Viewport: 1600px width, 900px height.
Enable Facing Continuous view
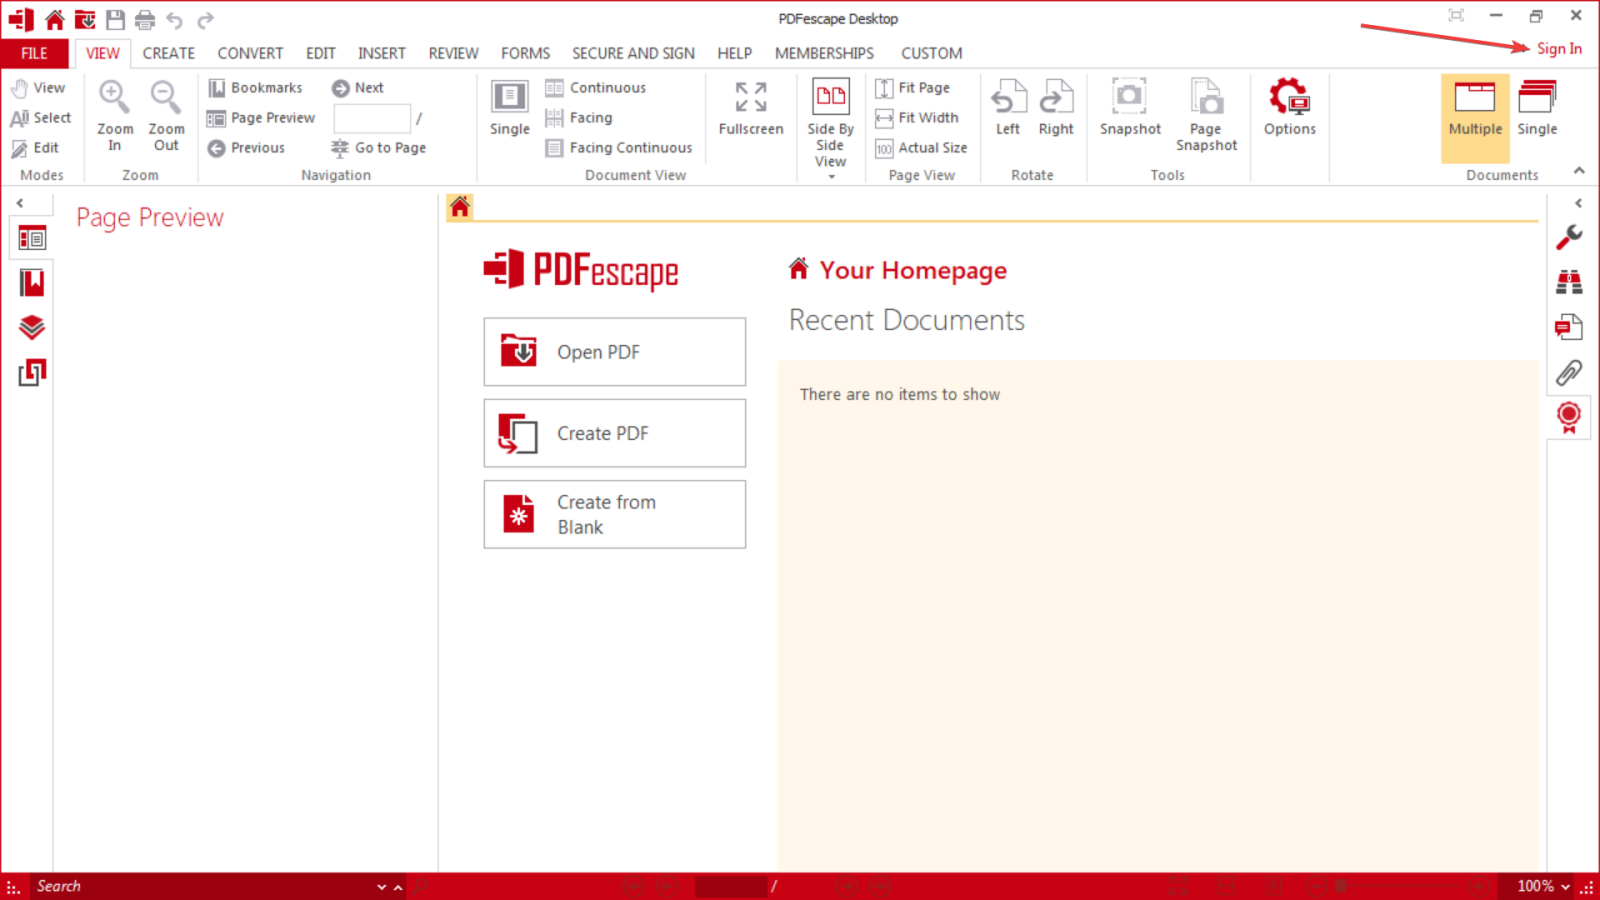[619, 148]
